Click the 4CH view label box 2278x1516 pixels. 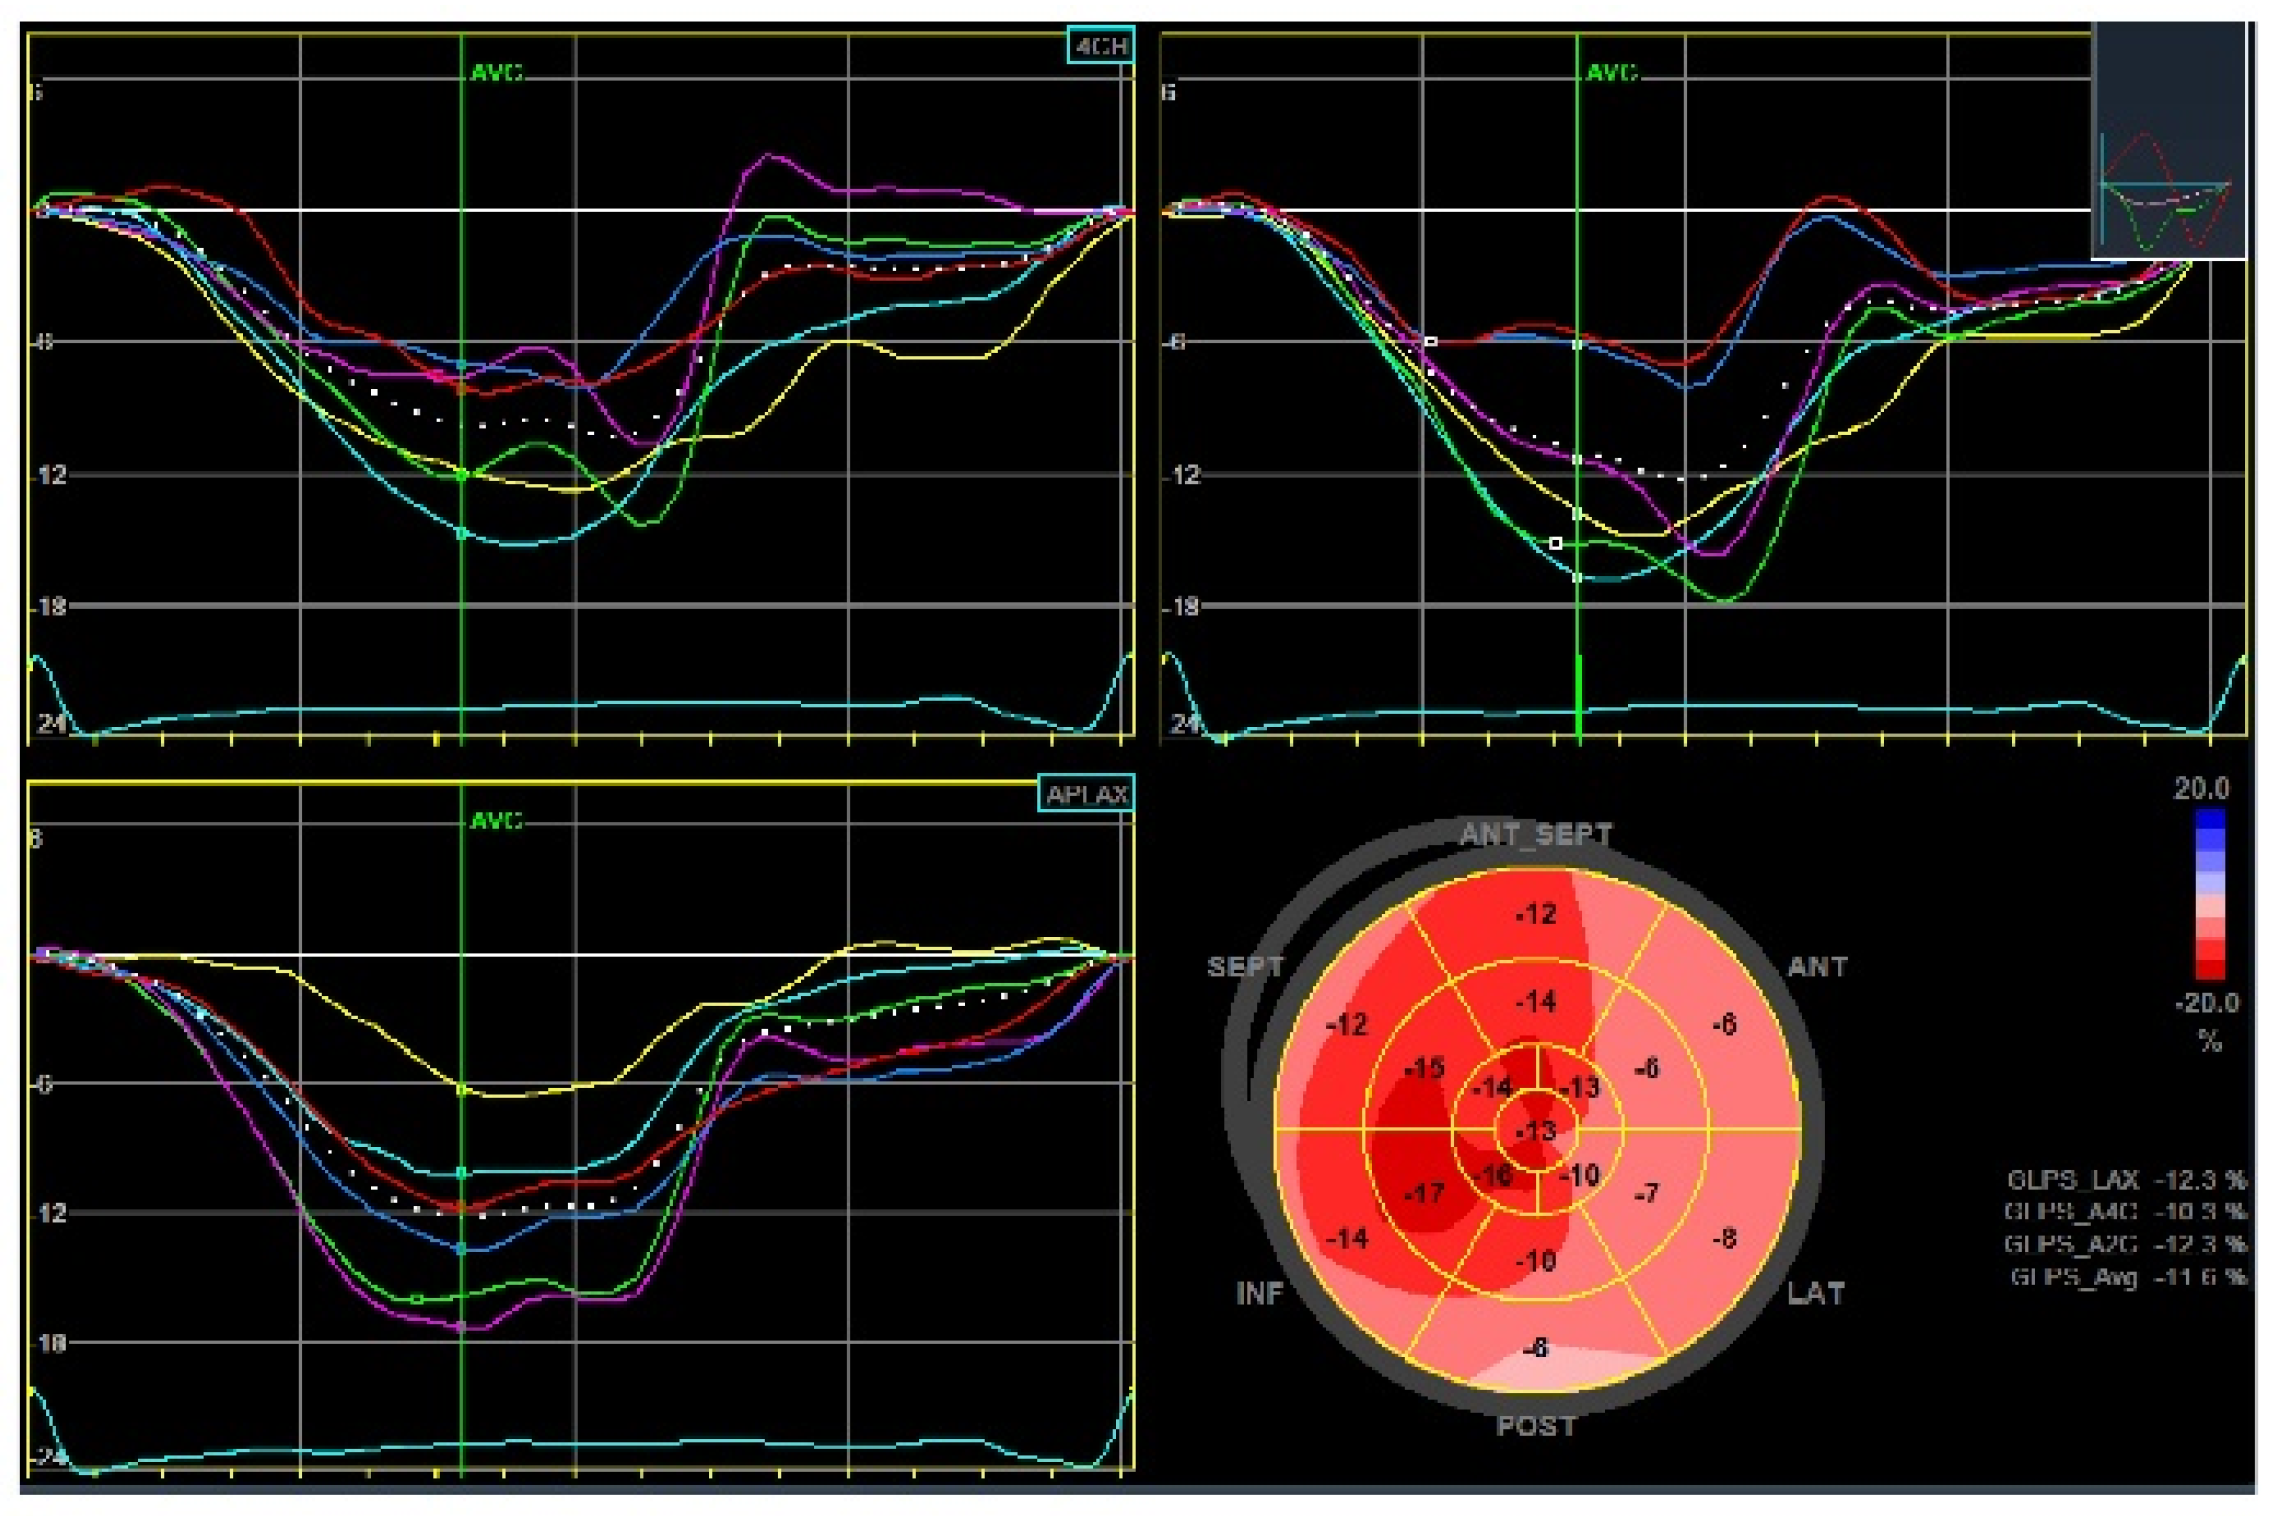[1099, 47]
